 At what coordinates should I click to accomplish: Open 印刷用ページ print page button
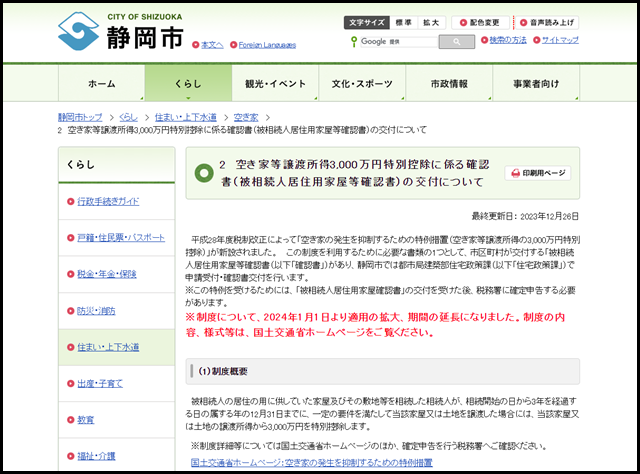[538, 173]
